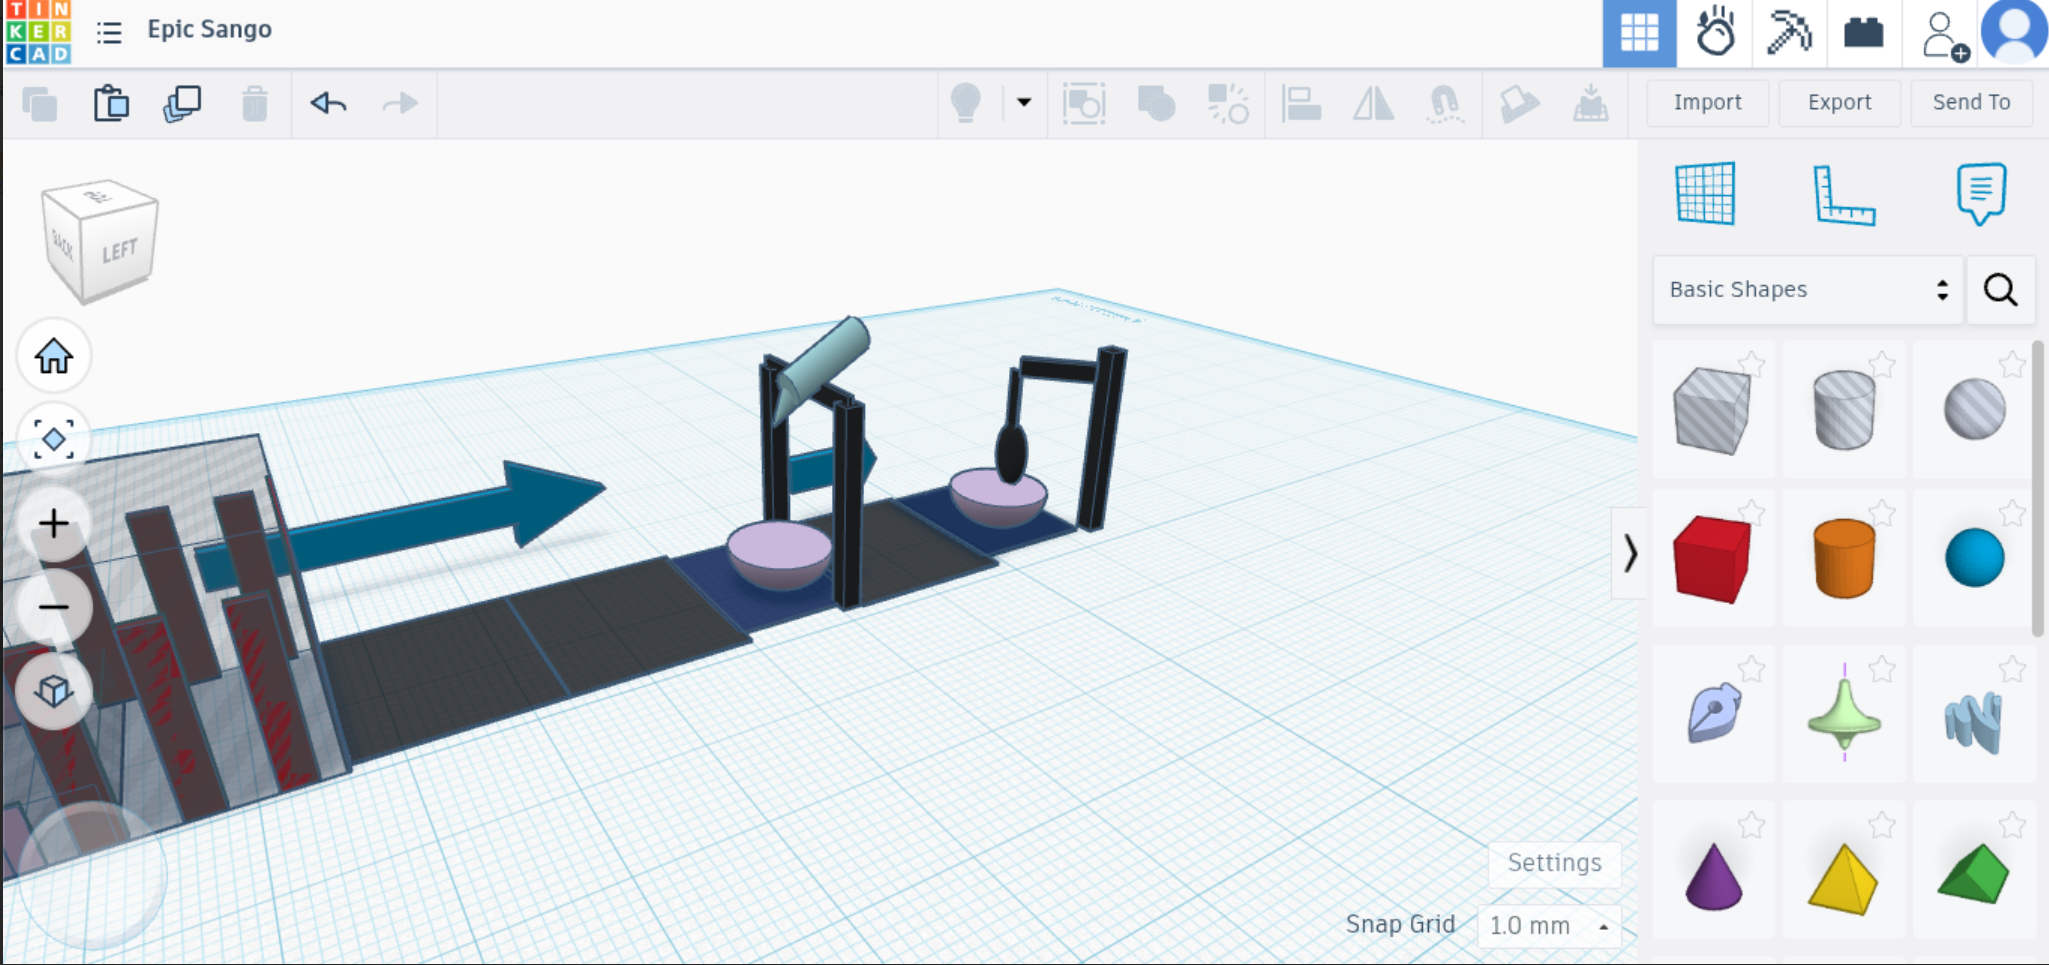Open the user profile avatar

2014,32
